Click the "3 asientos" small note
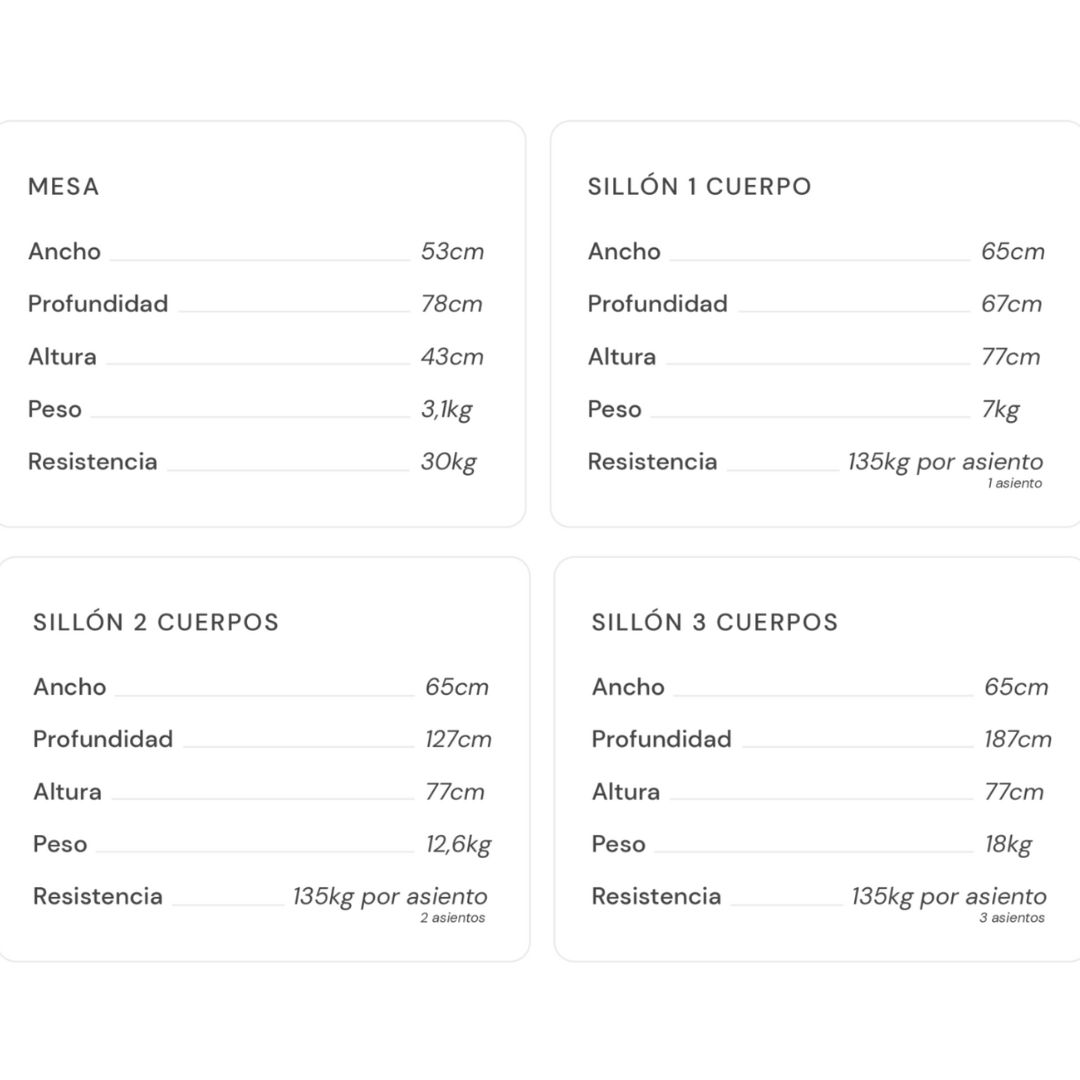 click(x=1011, y=918)
